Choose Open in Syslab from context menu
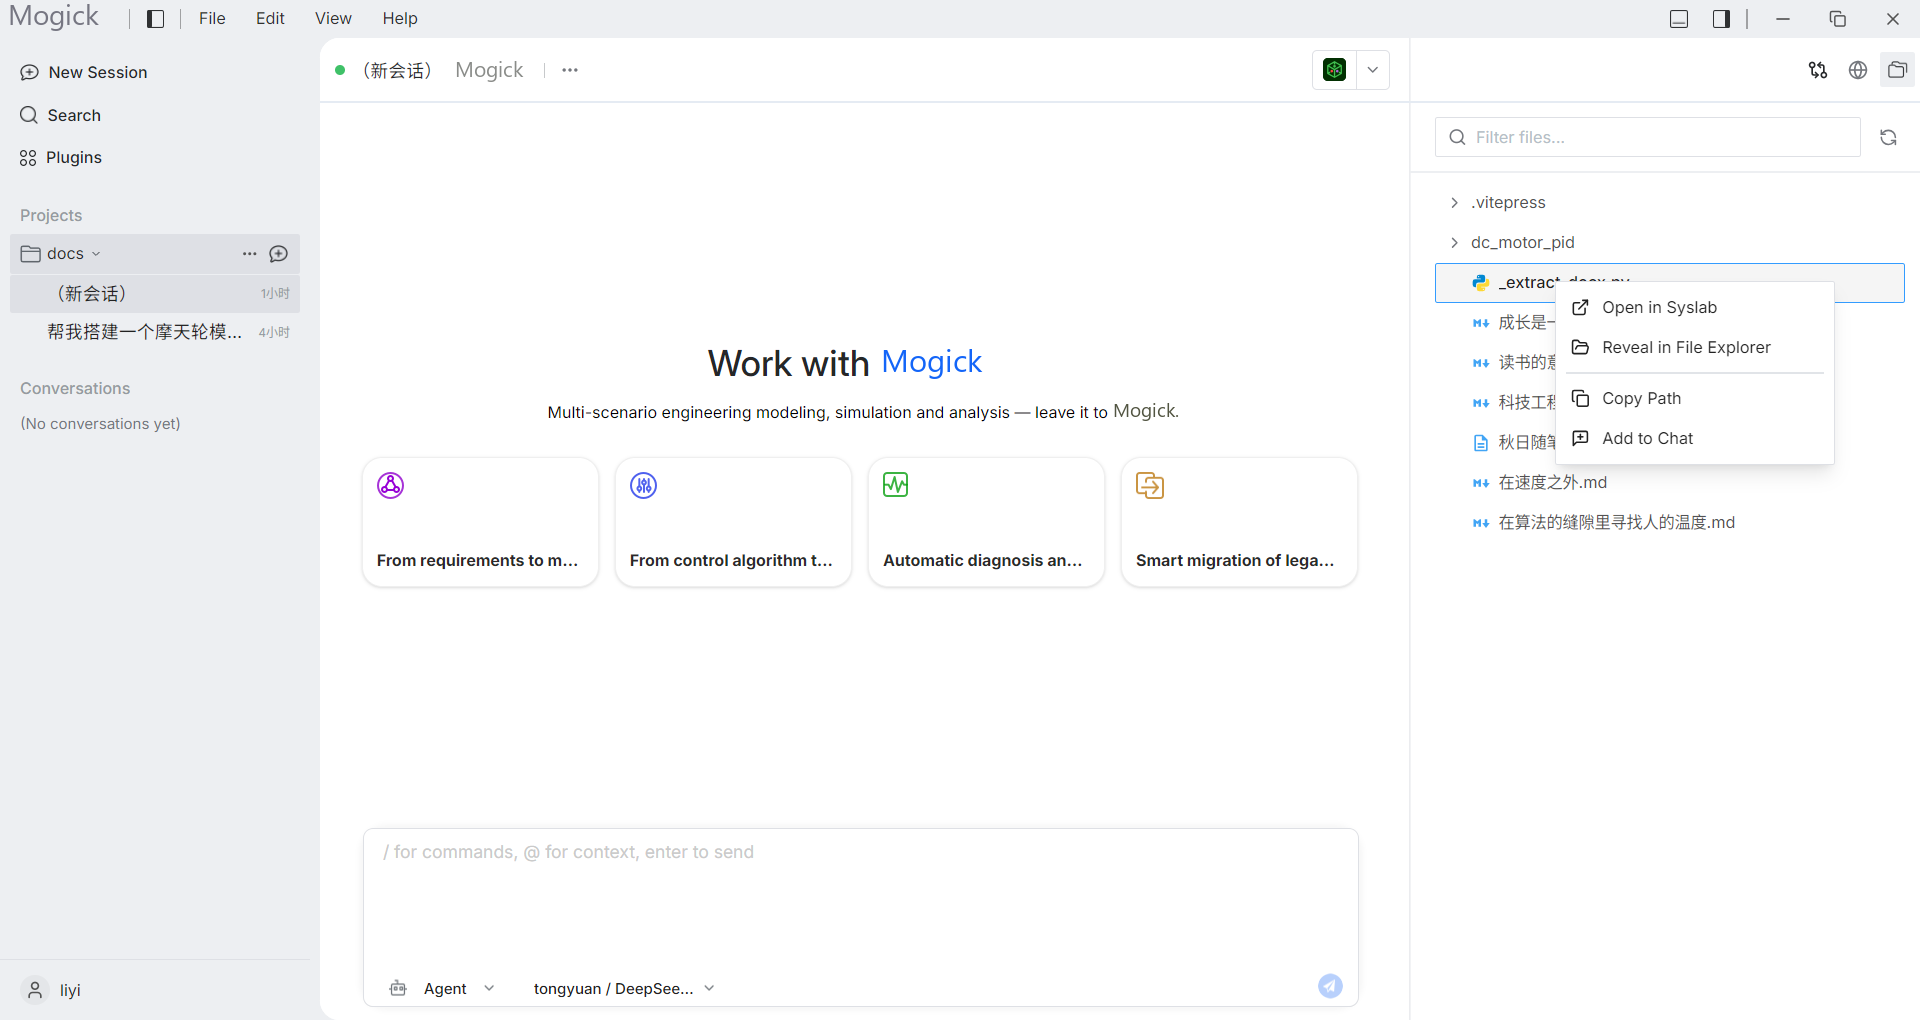This screenshot has height=1020, width=1920. 1695,307
